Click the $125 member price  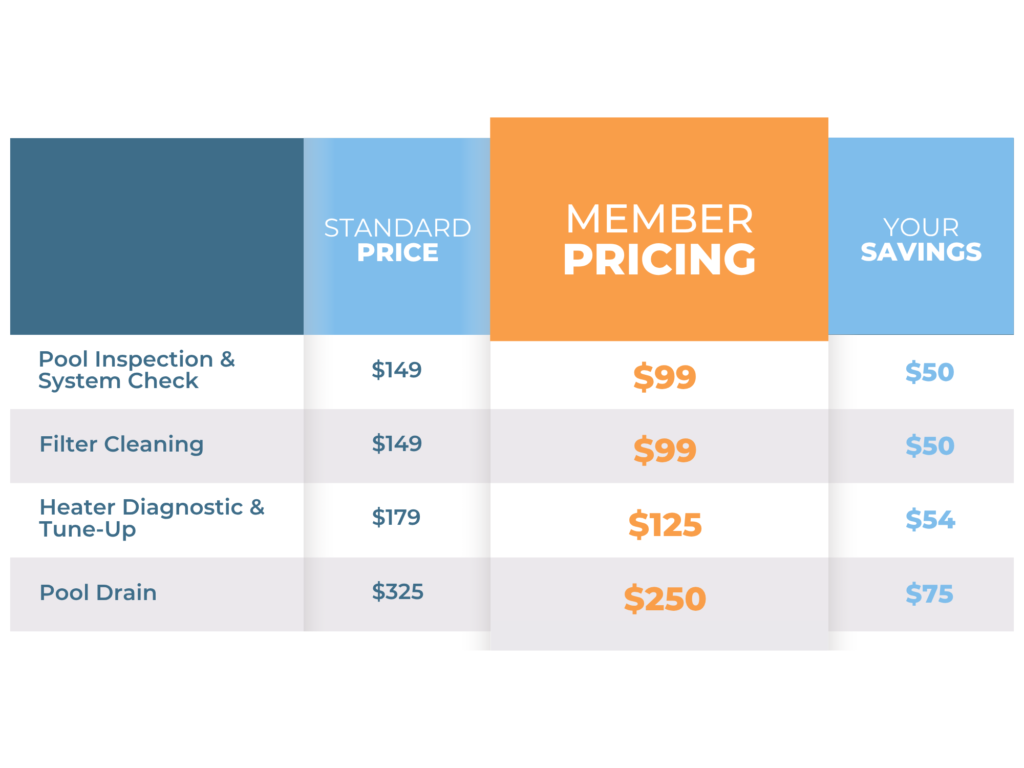[664, 525]
